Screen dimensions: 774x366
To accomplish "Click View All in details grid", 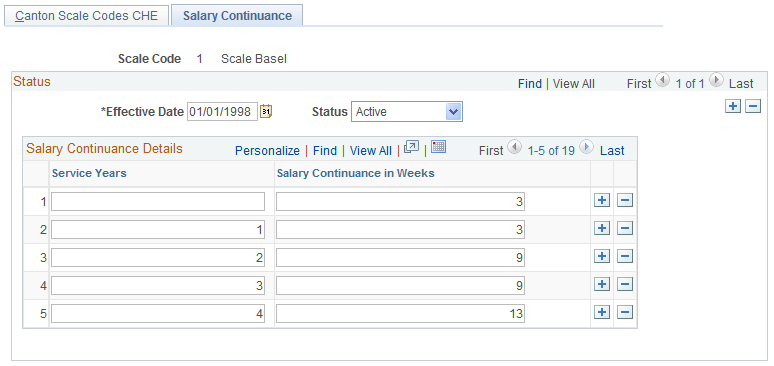I will (x=371, y=151).
